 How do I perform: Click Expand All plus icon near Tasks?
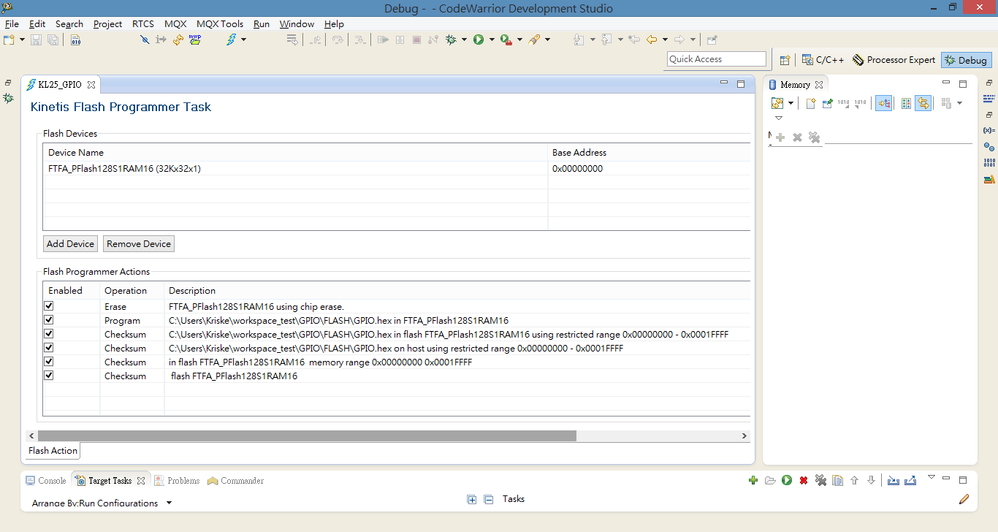pyautogui.click(x=472, y=500)
